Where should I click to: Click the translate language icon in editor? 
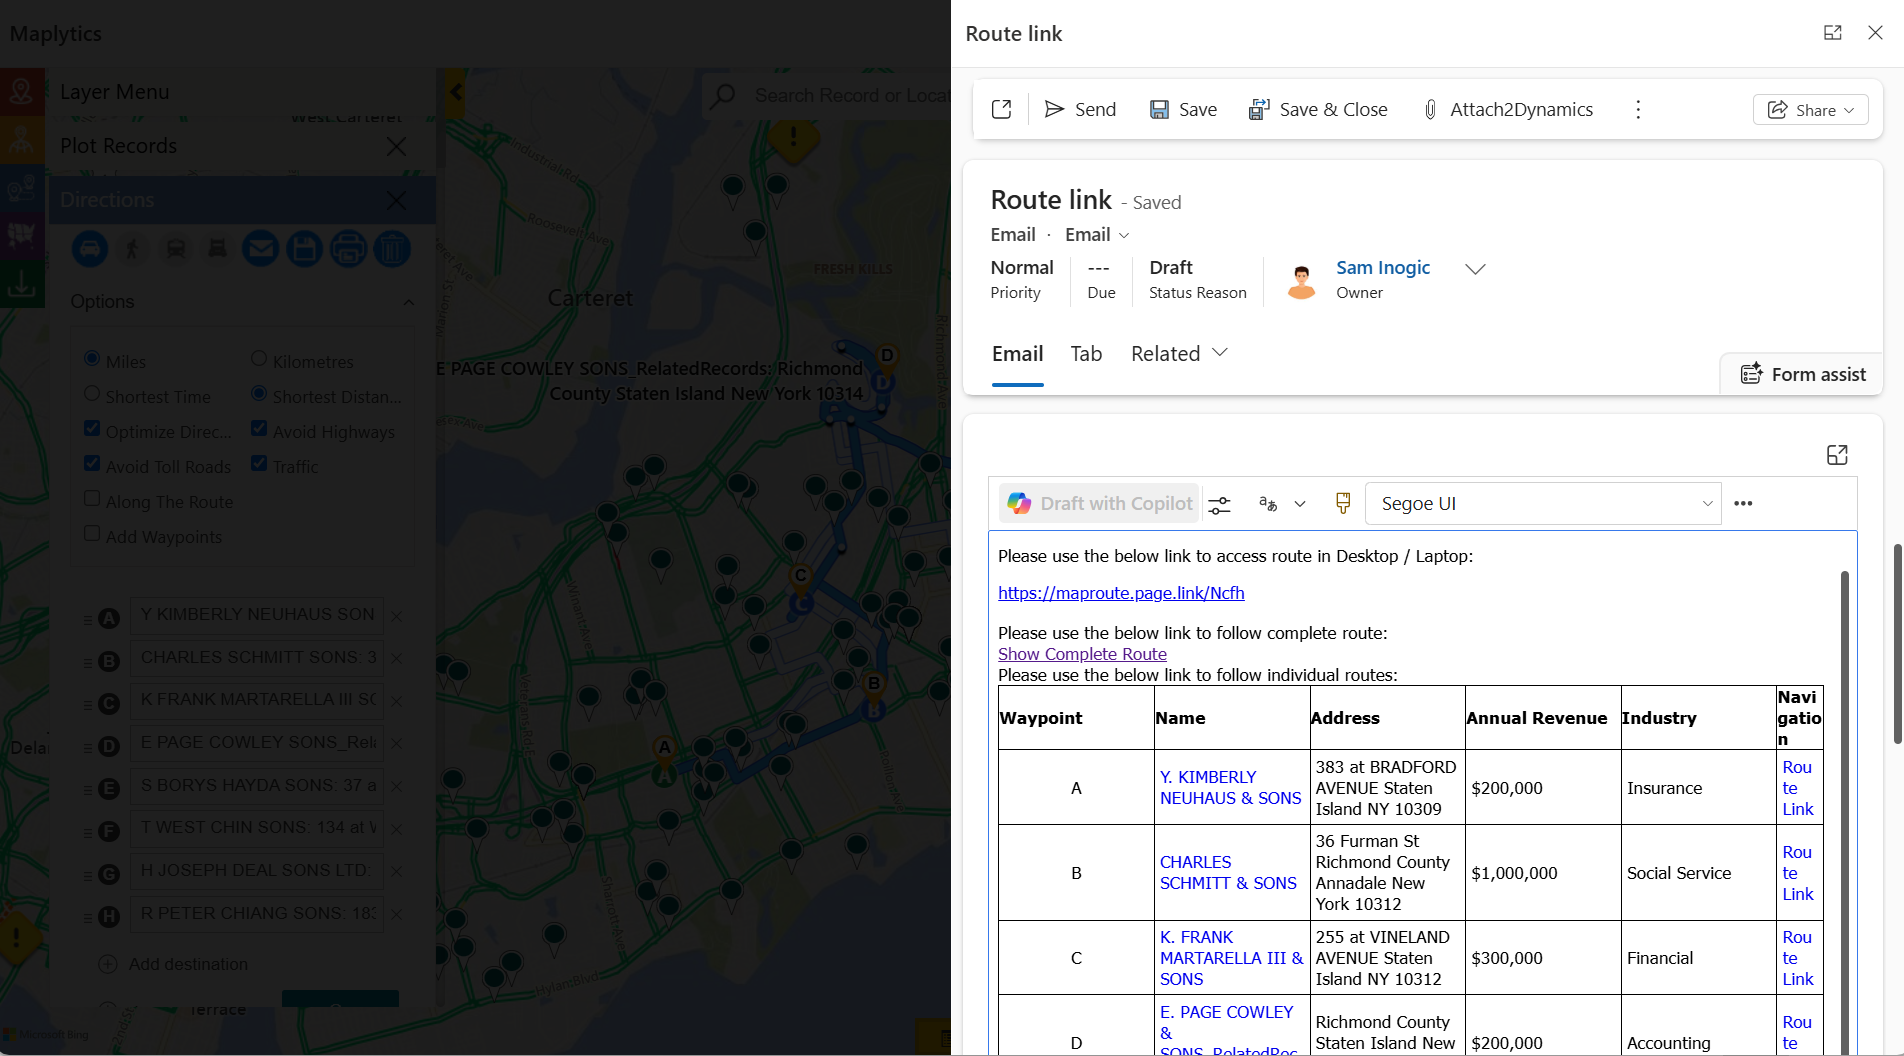(1268, 504)
